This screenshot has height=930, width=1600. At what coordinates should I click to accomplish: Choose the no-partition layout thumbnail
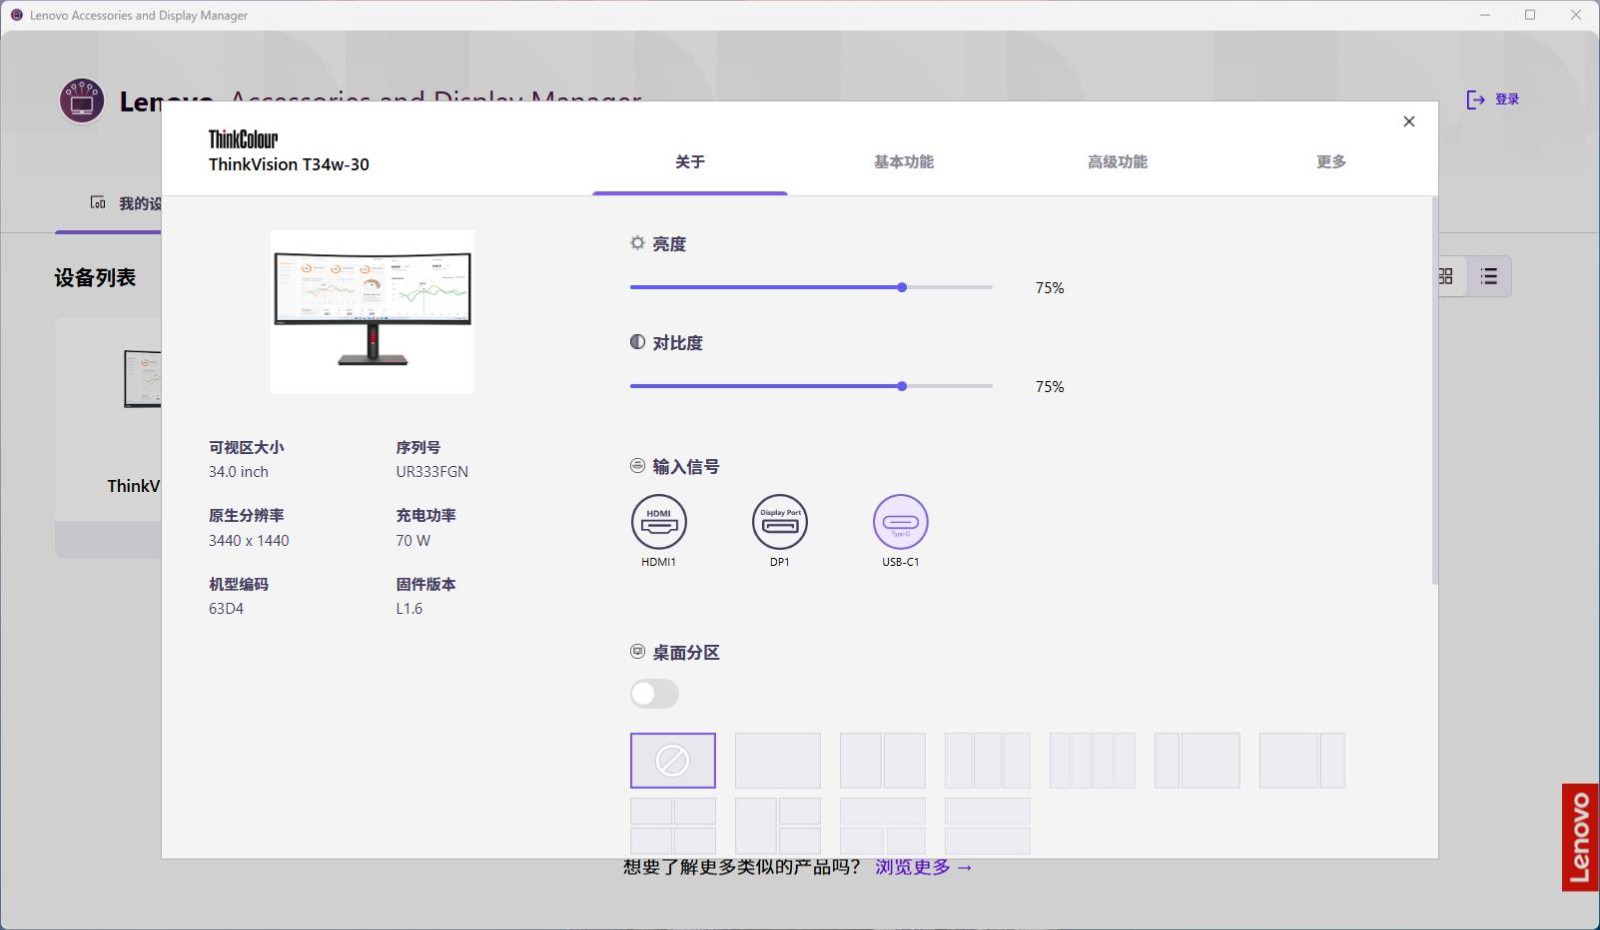(x=672, y=761)
